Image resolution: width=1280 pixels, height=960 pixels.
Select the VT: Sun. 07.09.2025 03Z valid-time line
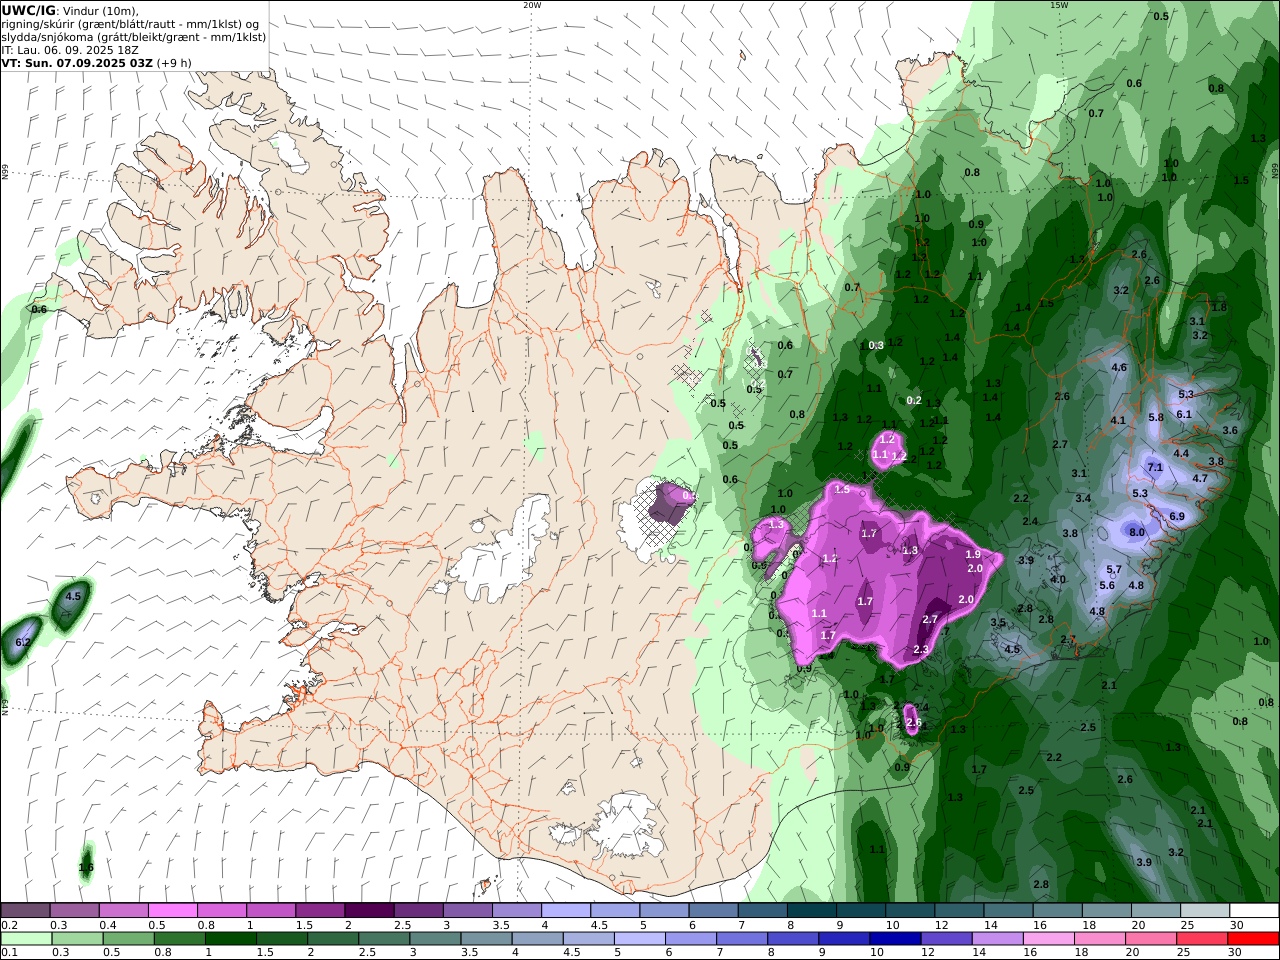click(x=77, y=62)
